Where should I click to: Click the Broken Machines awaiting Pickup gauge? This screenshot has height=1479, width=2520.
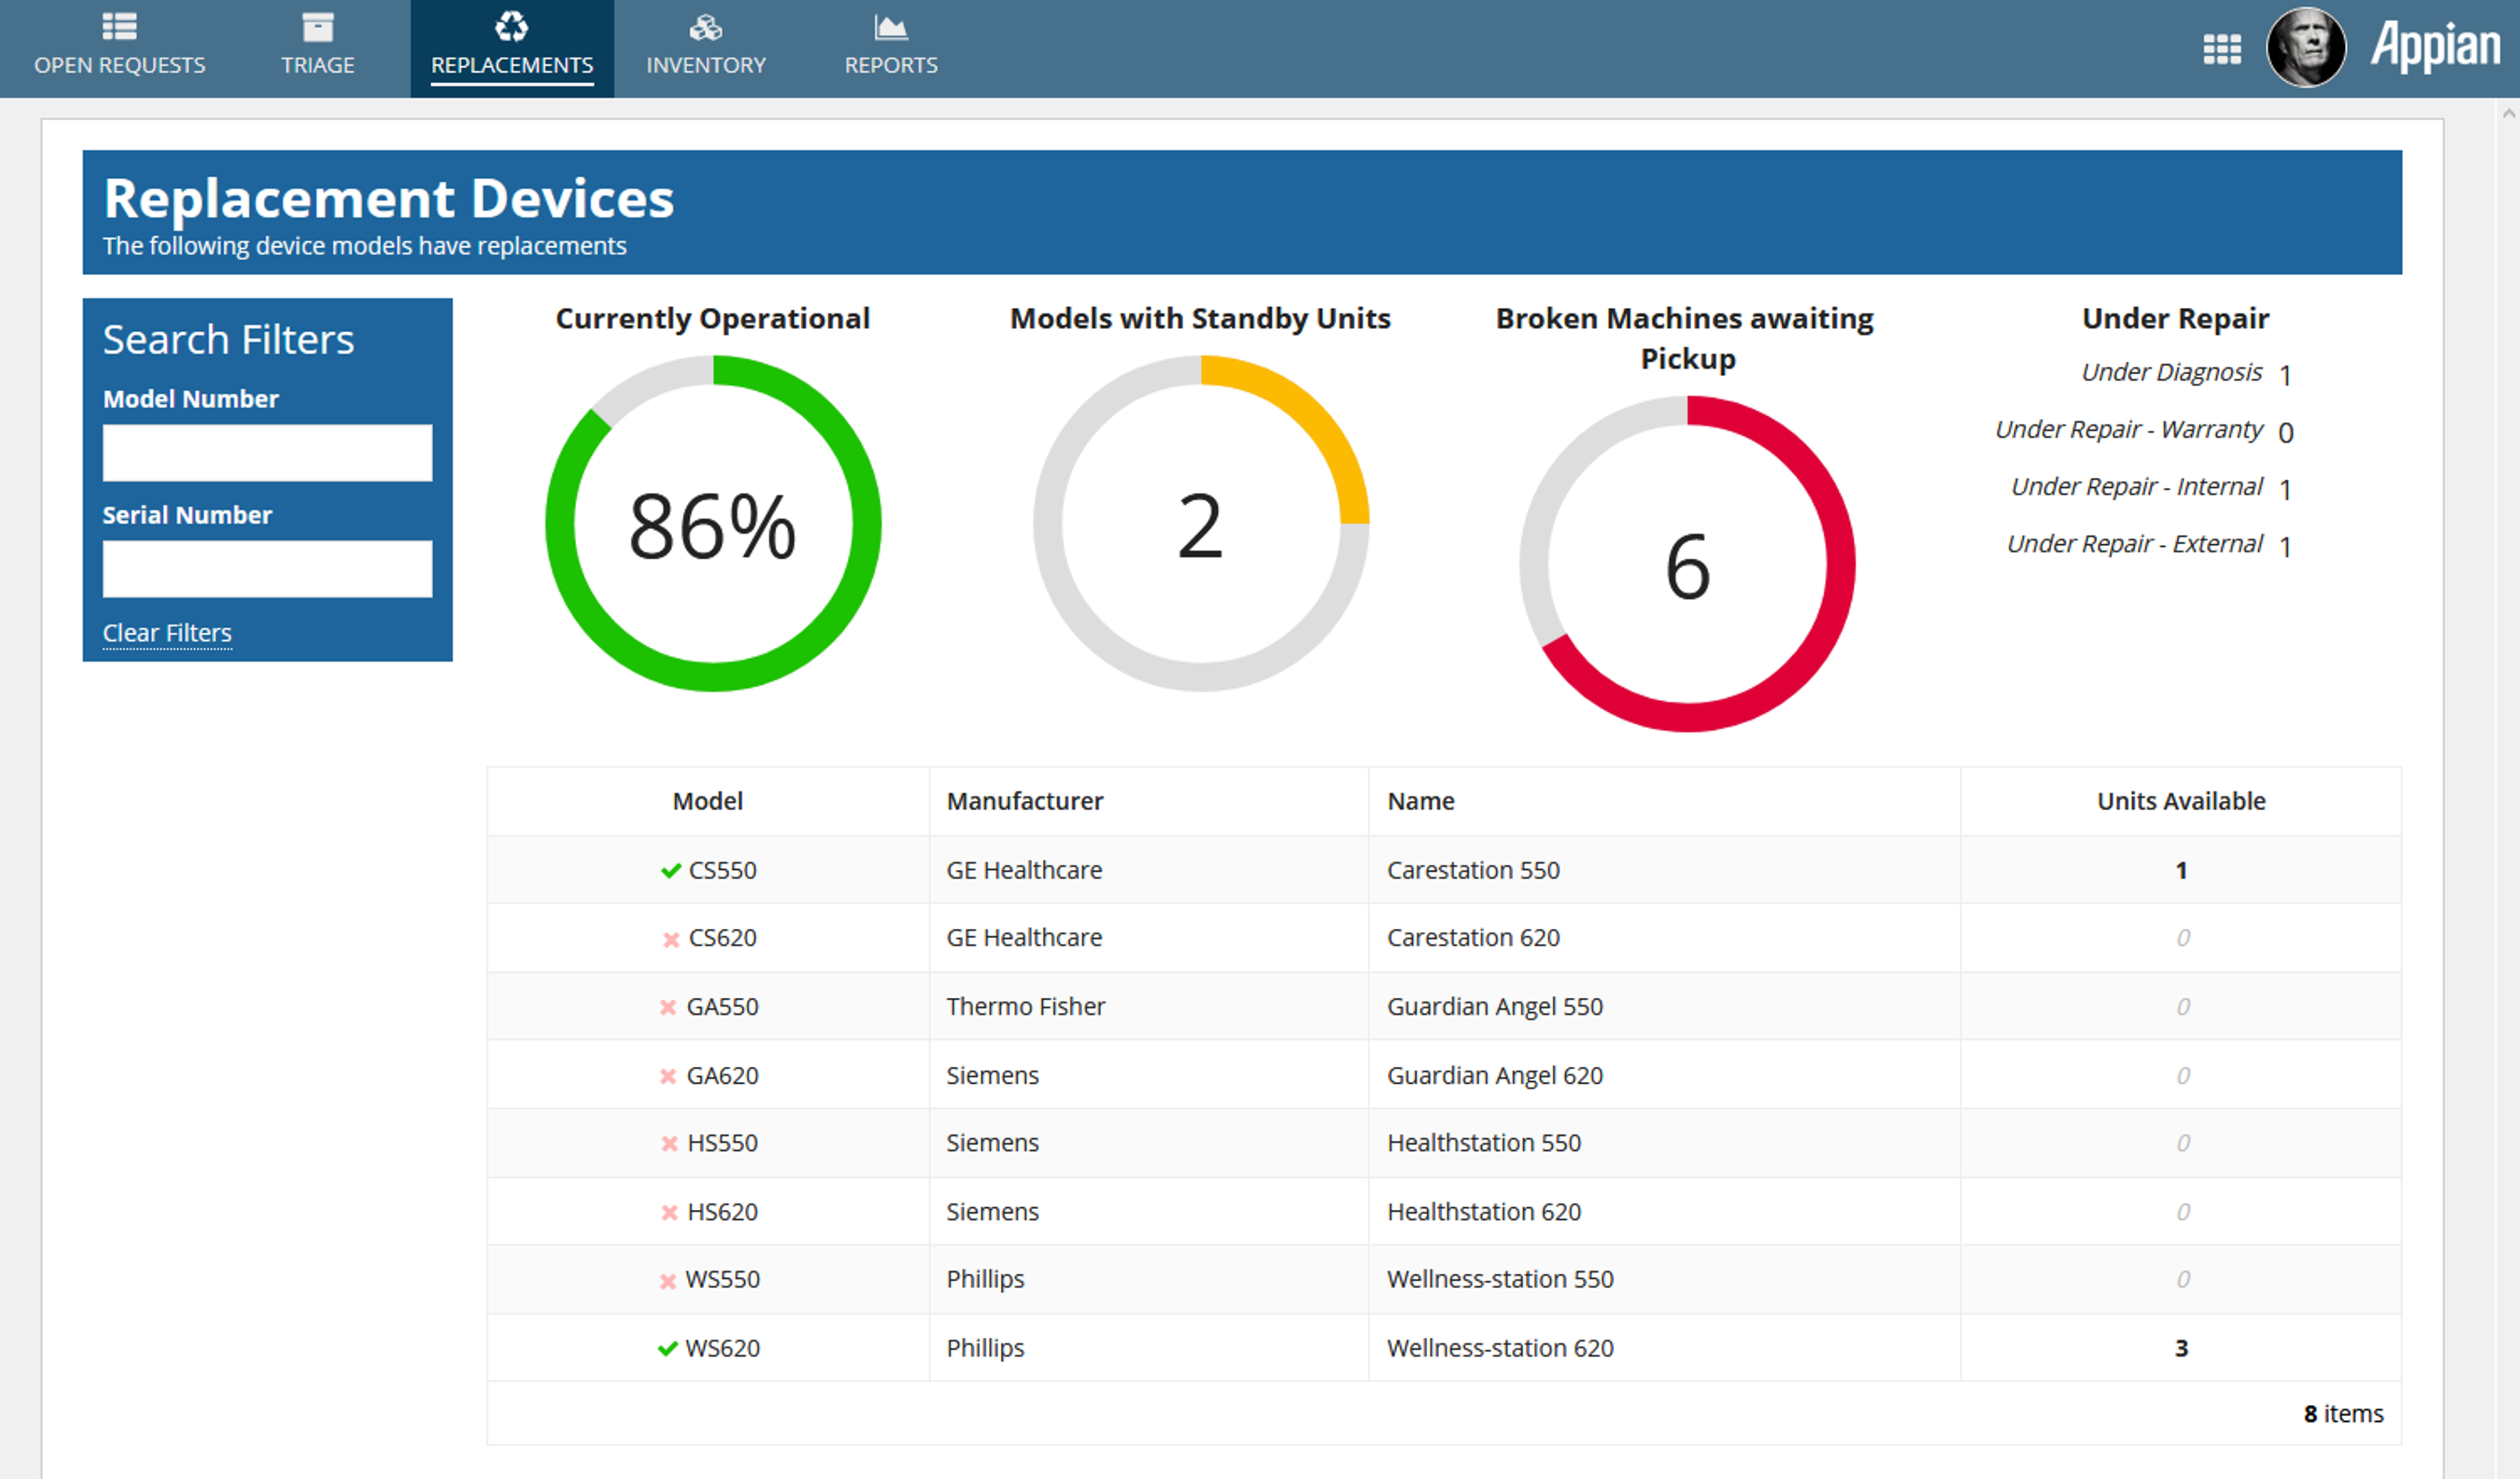[x=1688, y=564]
